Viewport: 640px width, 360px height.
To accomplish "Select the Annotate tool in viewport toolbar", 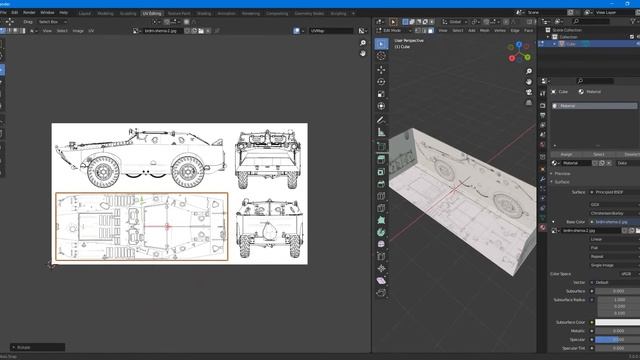I will click(381, 120).
